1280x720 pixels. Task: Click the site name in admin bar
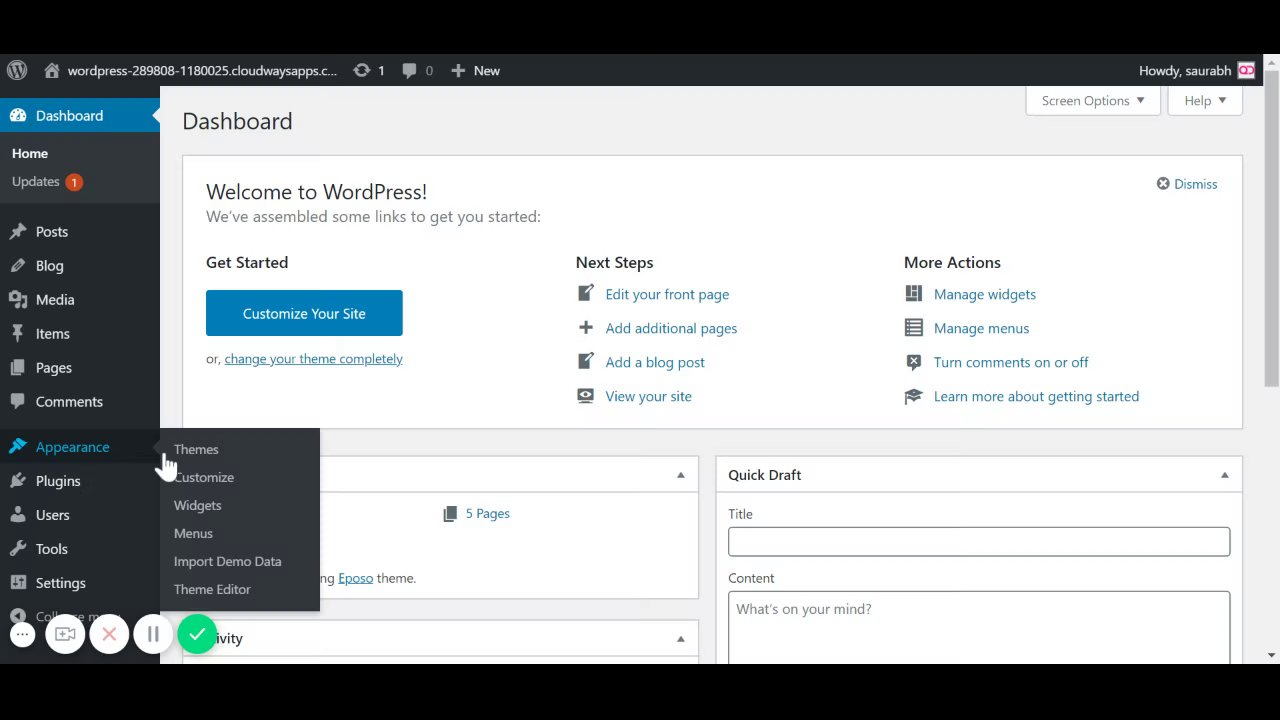coord(202,70)
